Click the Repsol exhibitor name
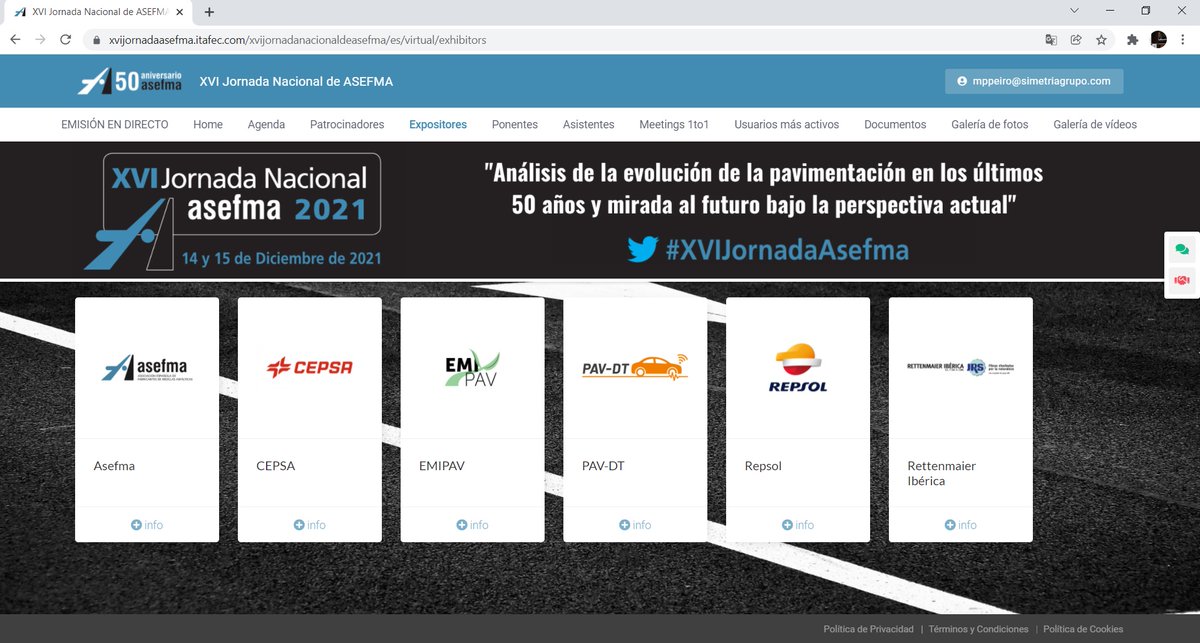This screenshot has height=643, width=1200. pyautogui.click(x=763, y=466)
